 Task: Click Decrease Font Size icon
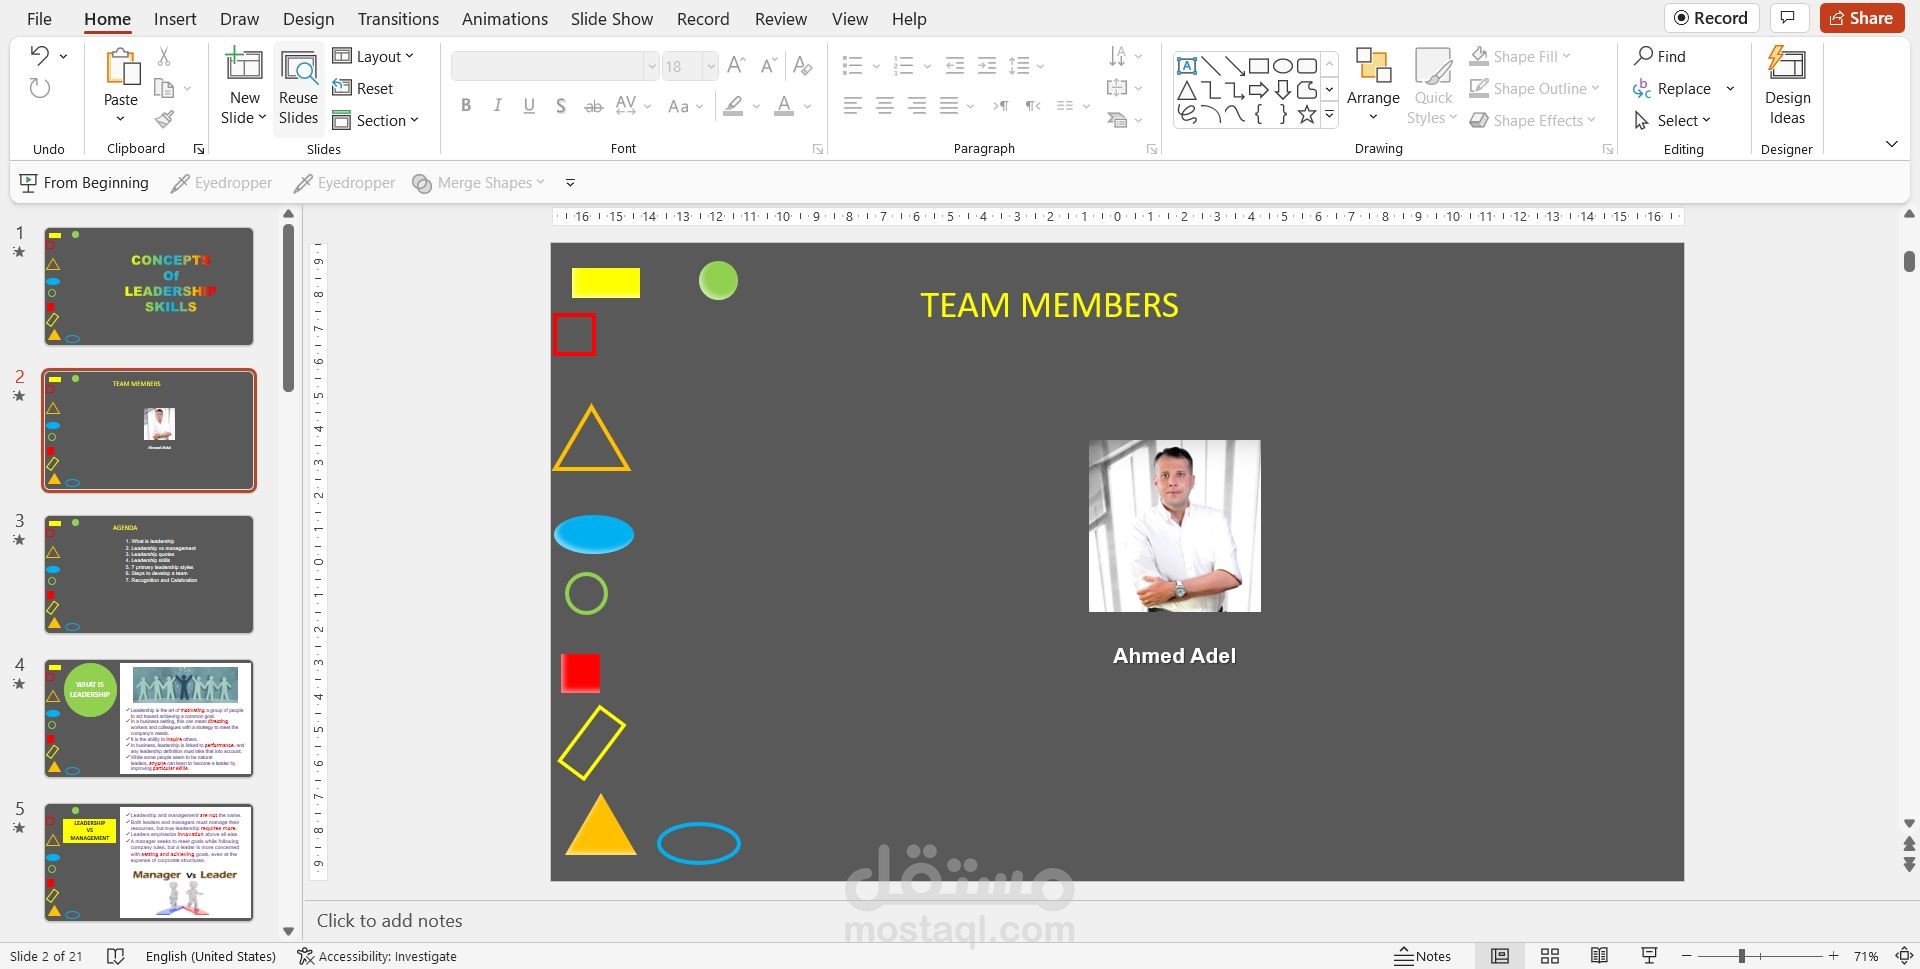pos(768,66)
